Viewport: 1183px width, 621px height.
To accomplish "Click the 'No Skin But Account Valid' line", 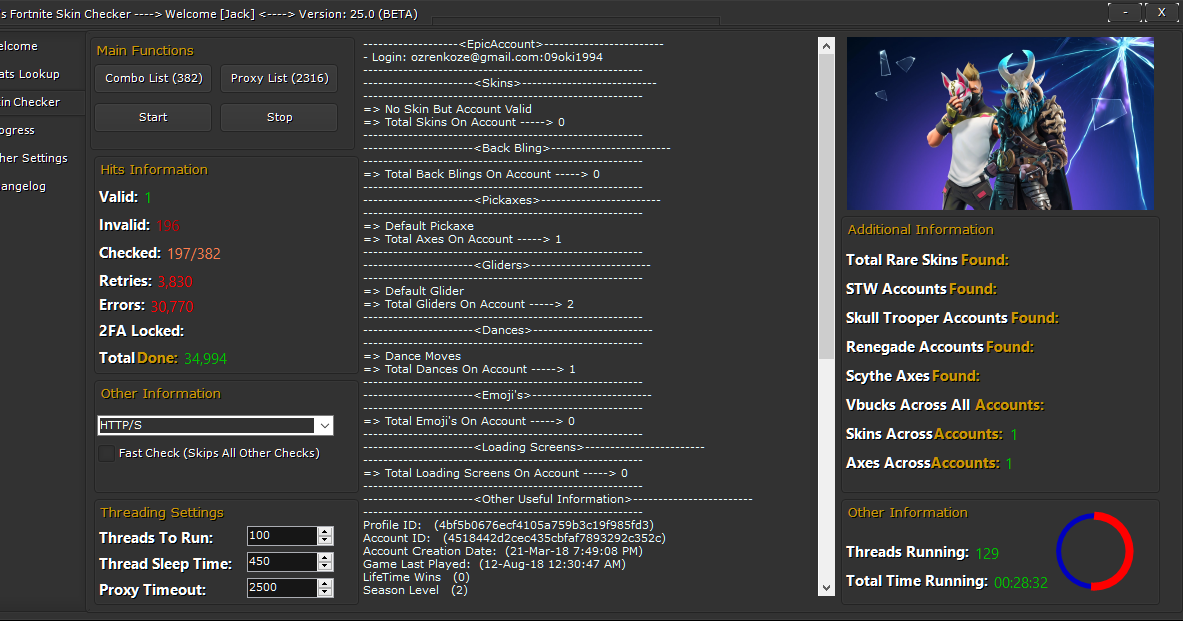I will click(x=447, y=109).
